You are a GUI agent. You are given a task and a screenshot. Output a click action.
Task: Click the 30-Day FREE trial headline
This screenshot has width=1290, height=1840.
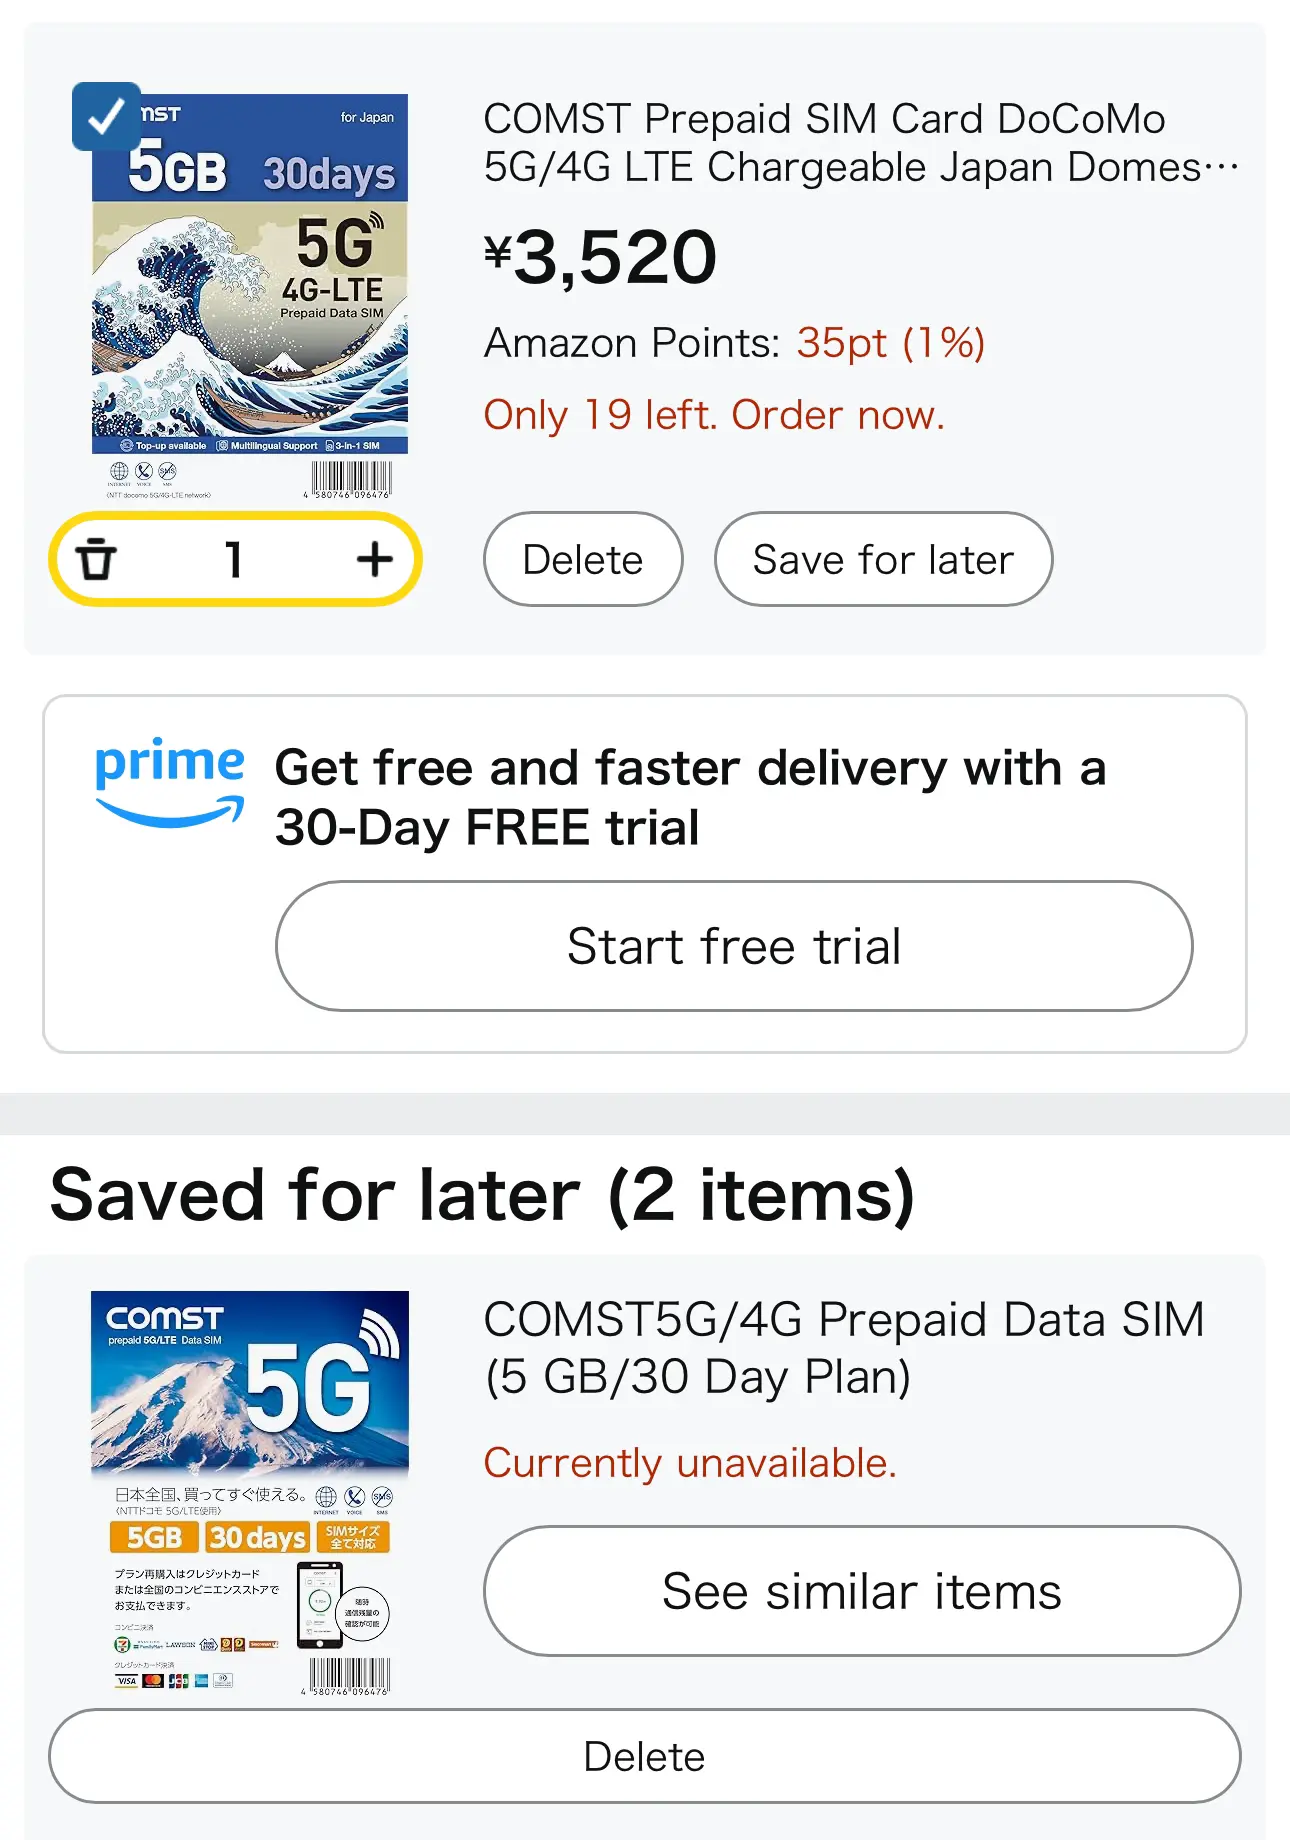tap(690, 797)
